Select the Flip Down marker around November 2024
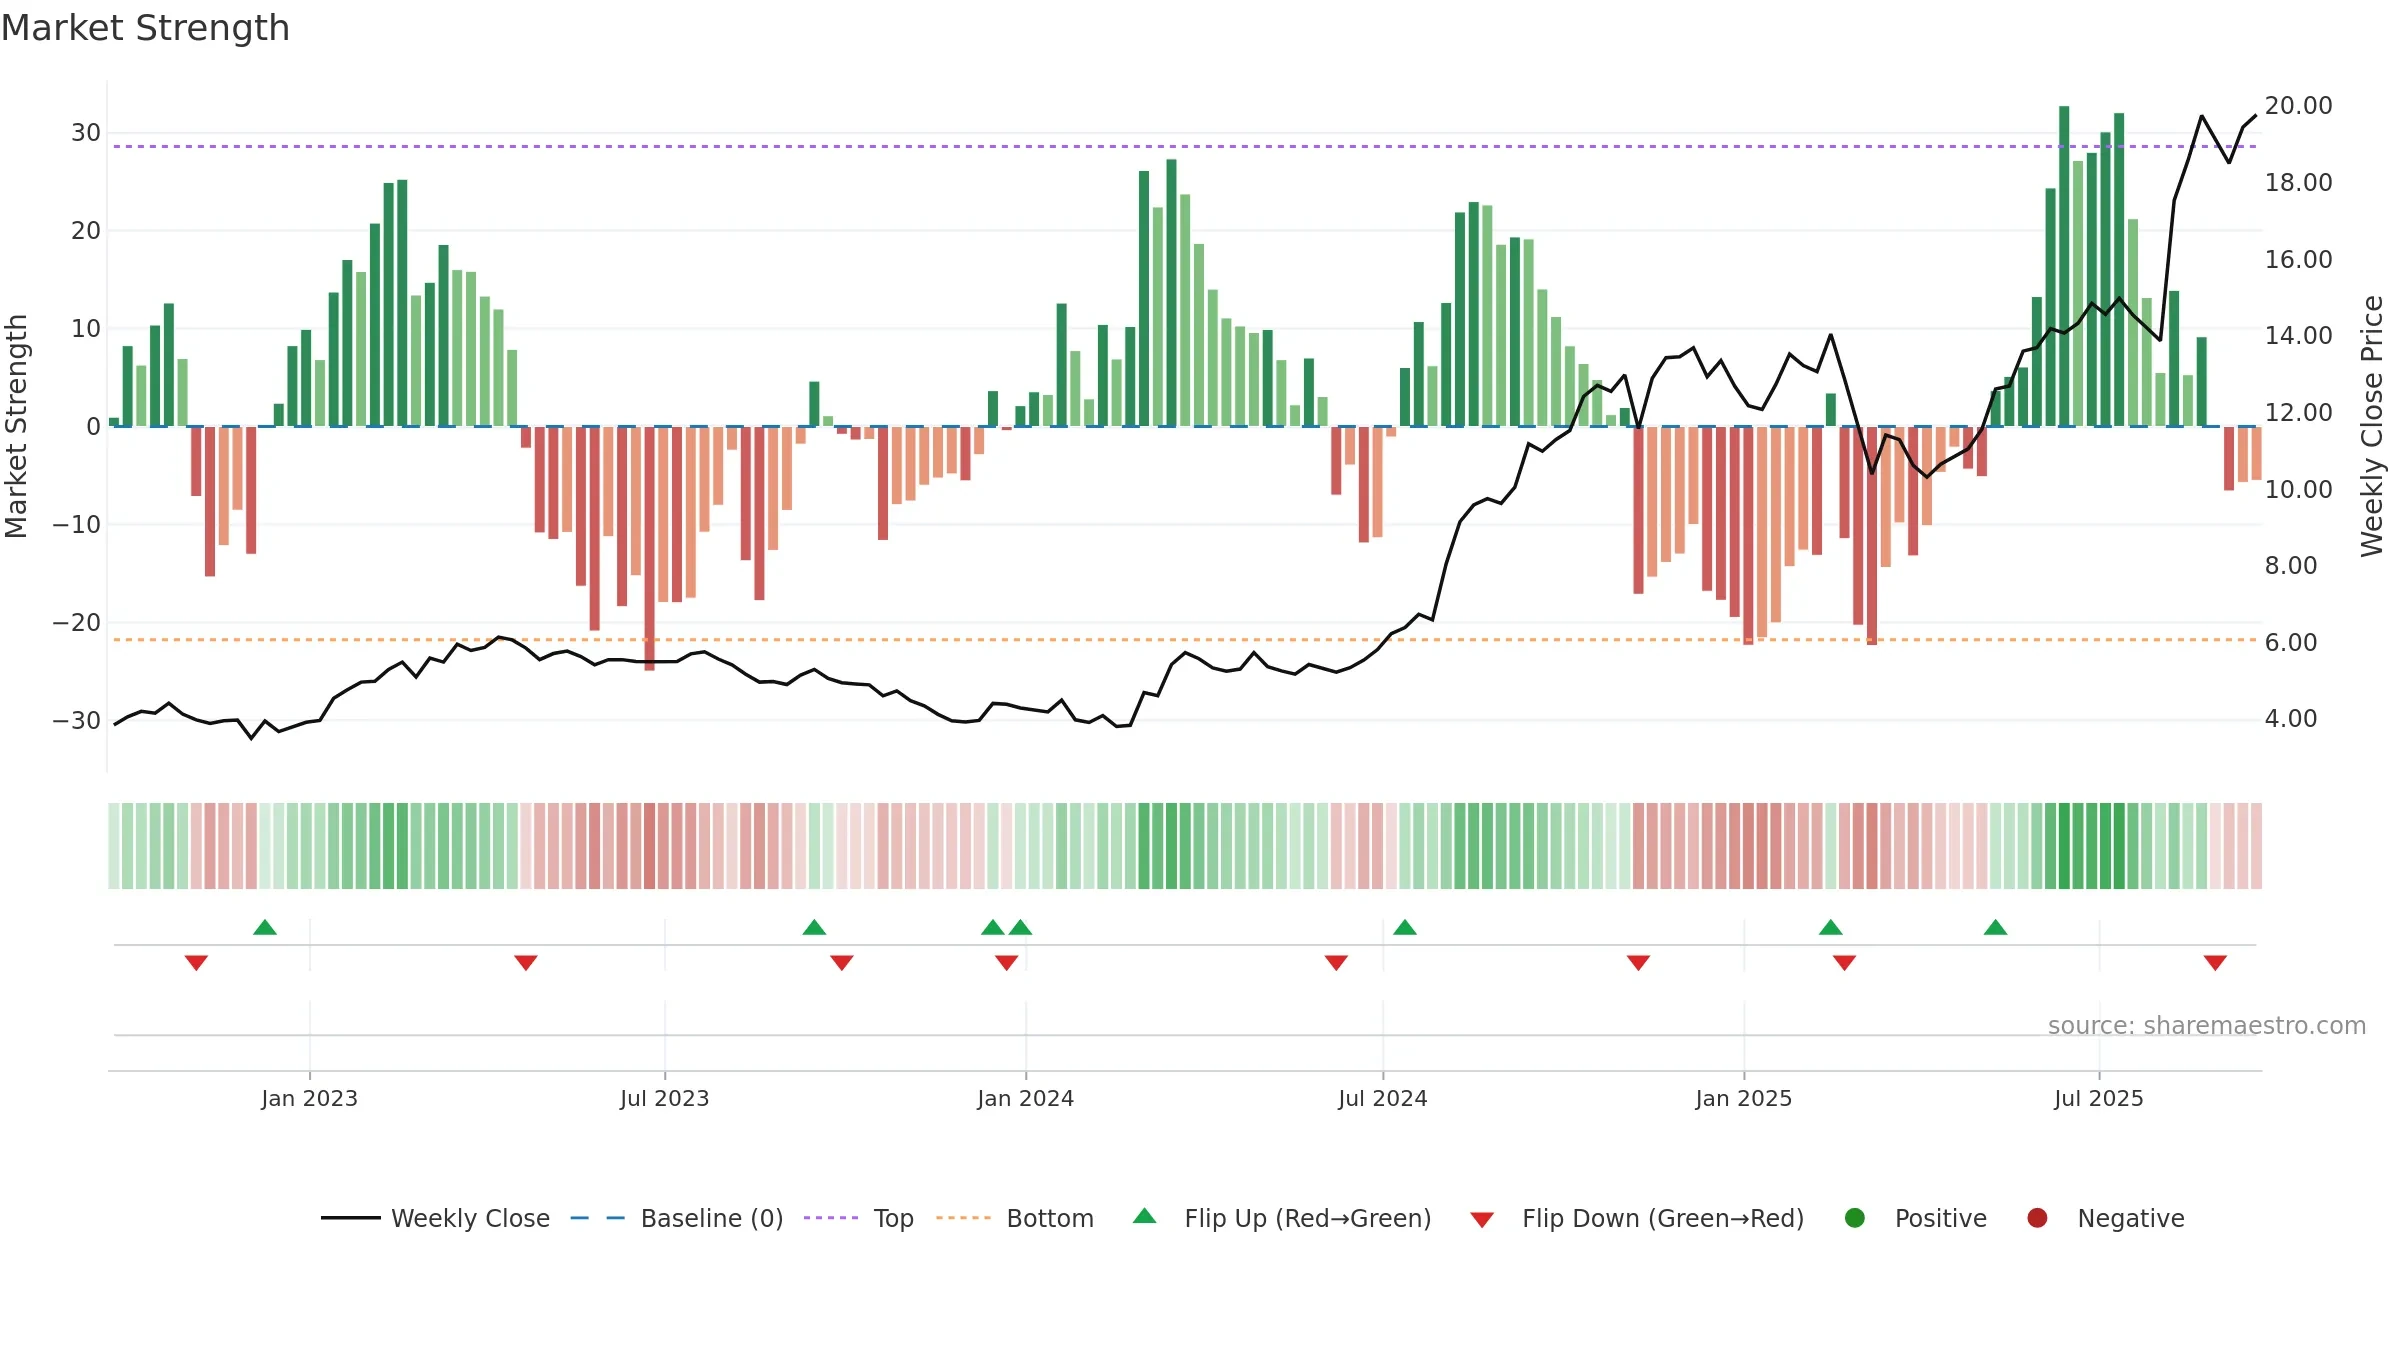 [1638, 963]
